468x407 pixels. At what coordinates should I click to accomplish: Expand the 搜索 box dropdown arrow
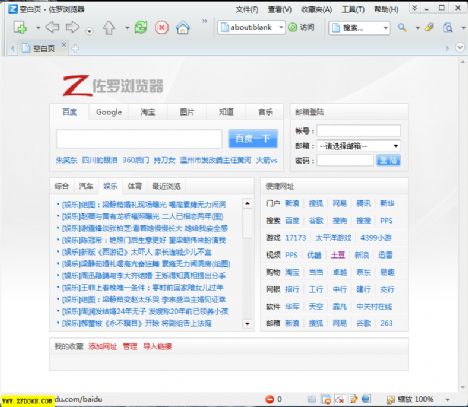tap(386, 28)
